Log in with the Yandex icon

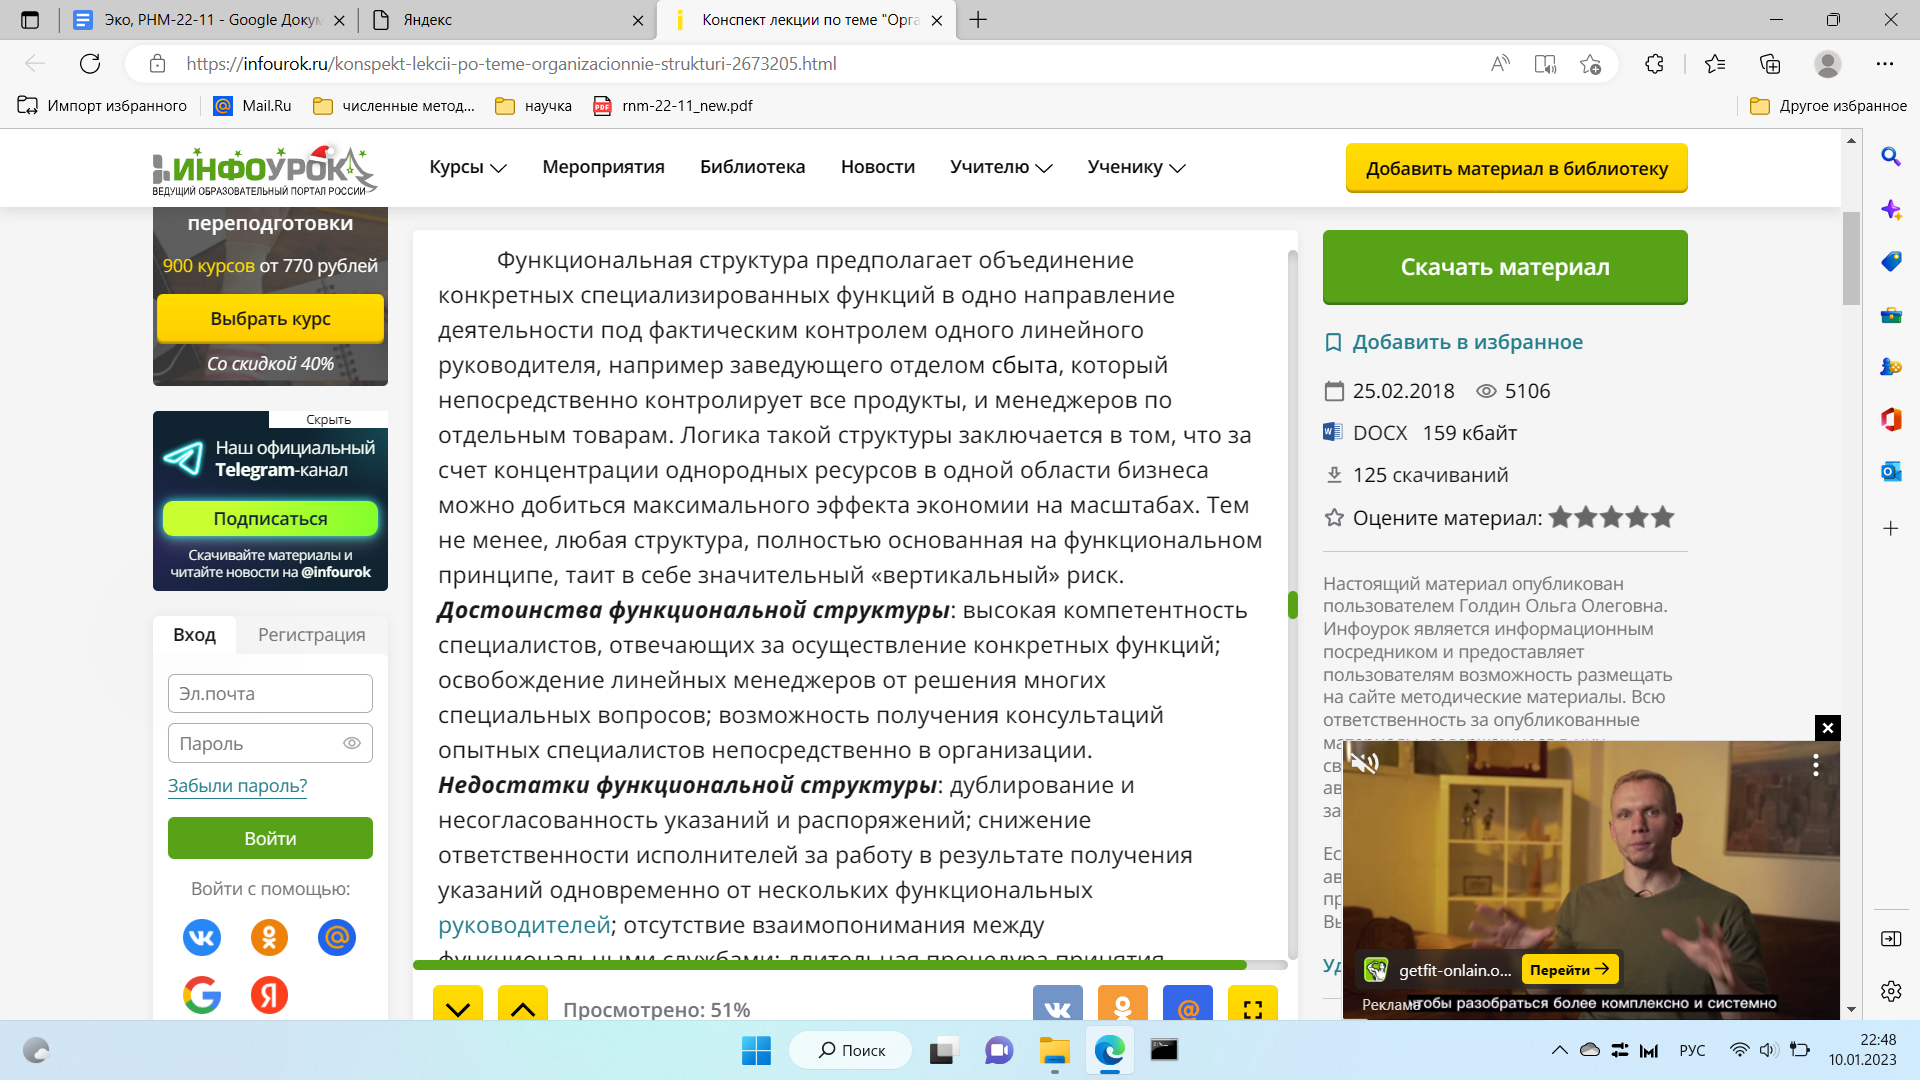269,995
